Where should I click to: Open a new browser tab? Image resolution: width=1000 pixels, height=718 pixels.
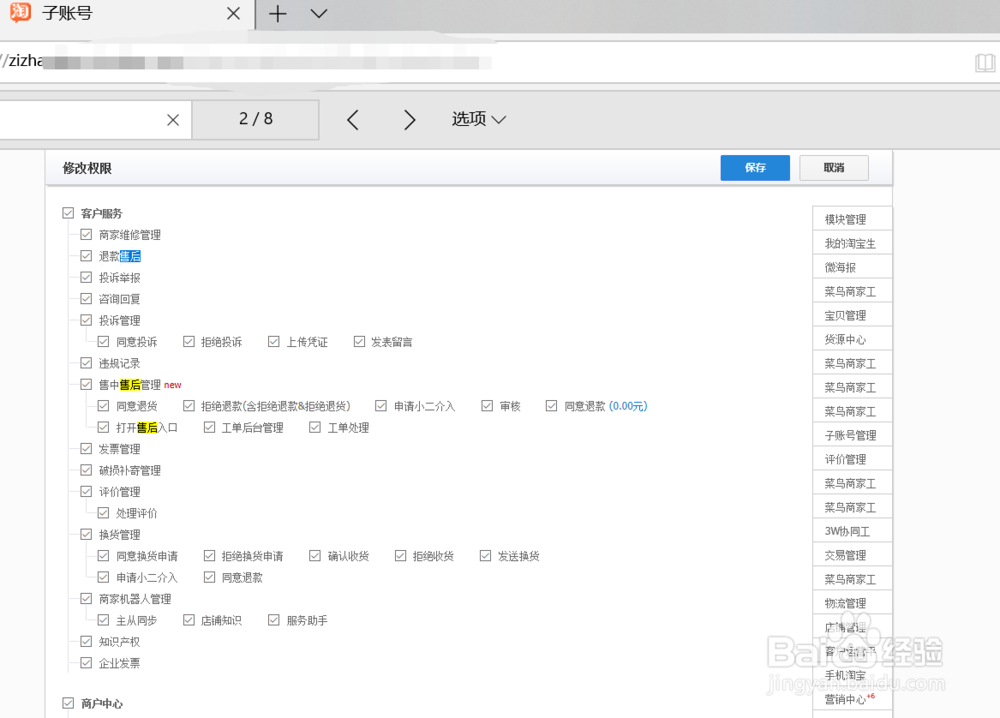click(x=277, y=13)
